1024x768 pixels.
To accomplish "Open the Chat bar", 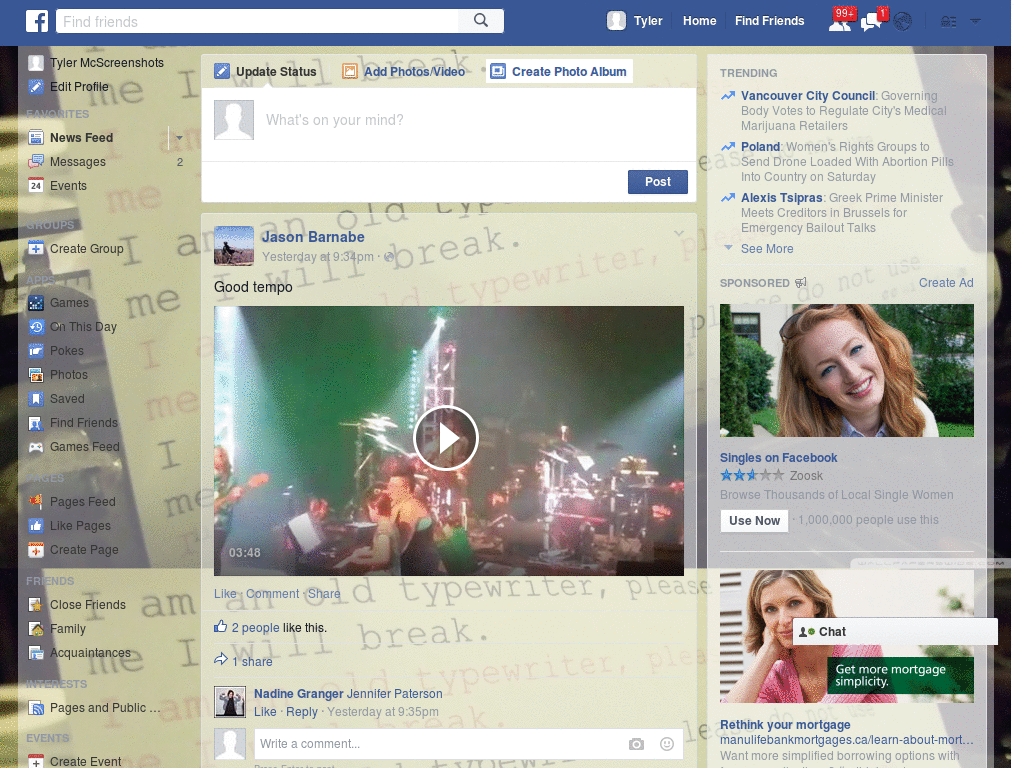I will 895,632.
